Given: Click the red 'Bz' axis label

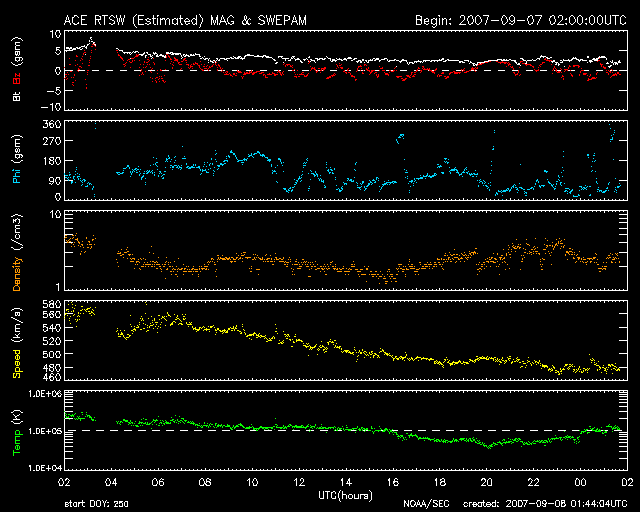Looking at the screenshot, I should [17, 78].
